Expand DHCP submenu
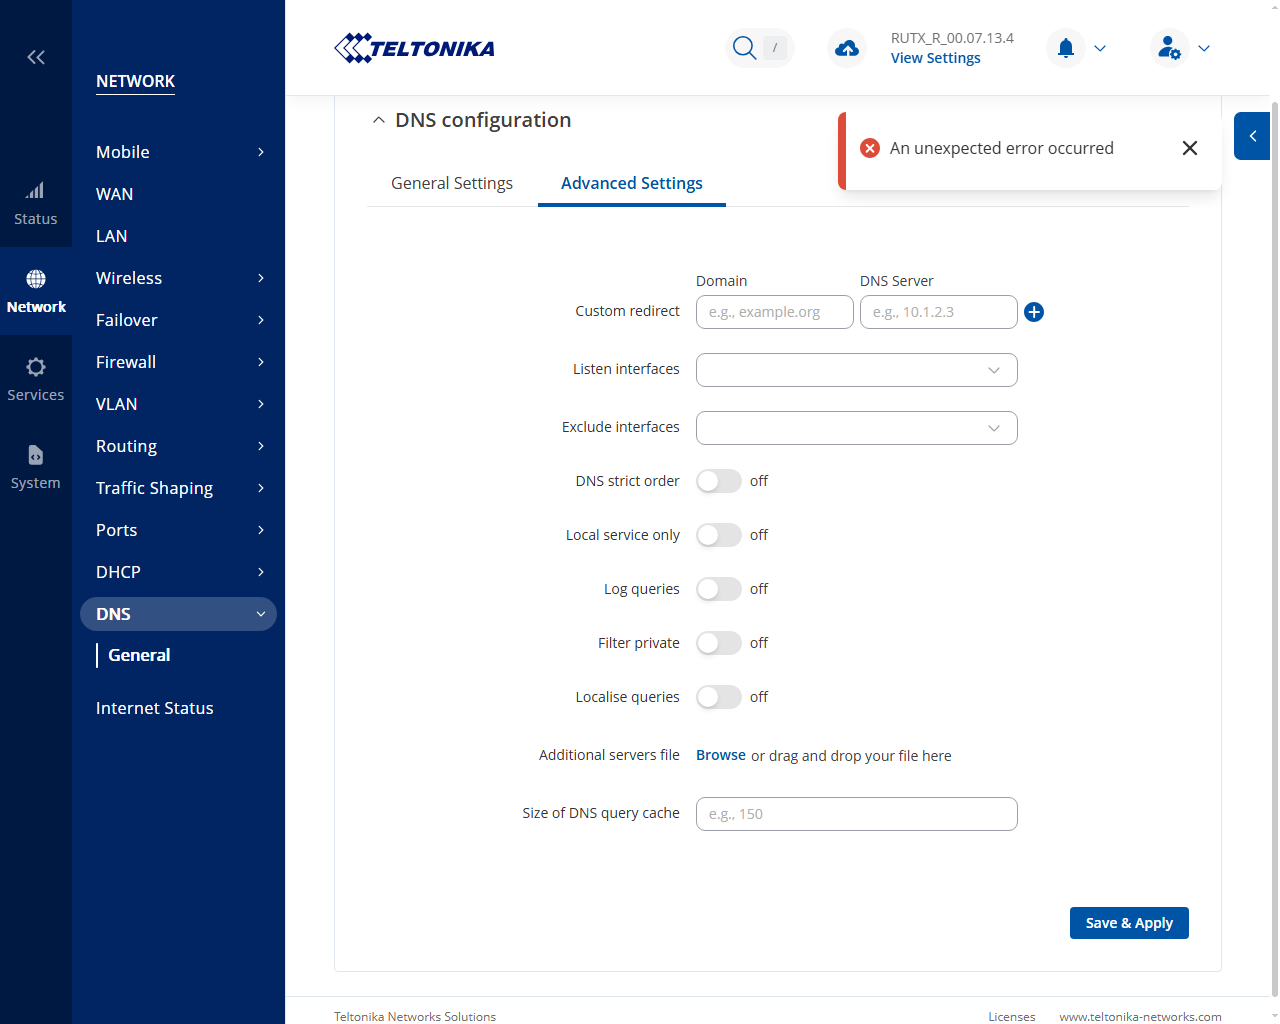The width and height of the screenshot is (1280, 1024). [261, 572]
